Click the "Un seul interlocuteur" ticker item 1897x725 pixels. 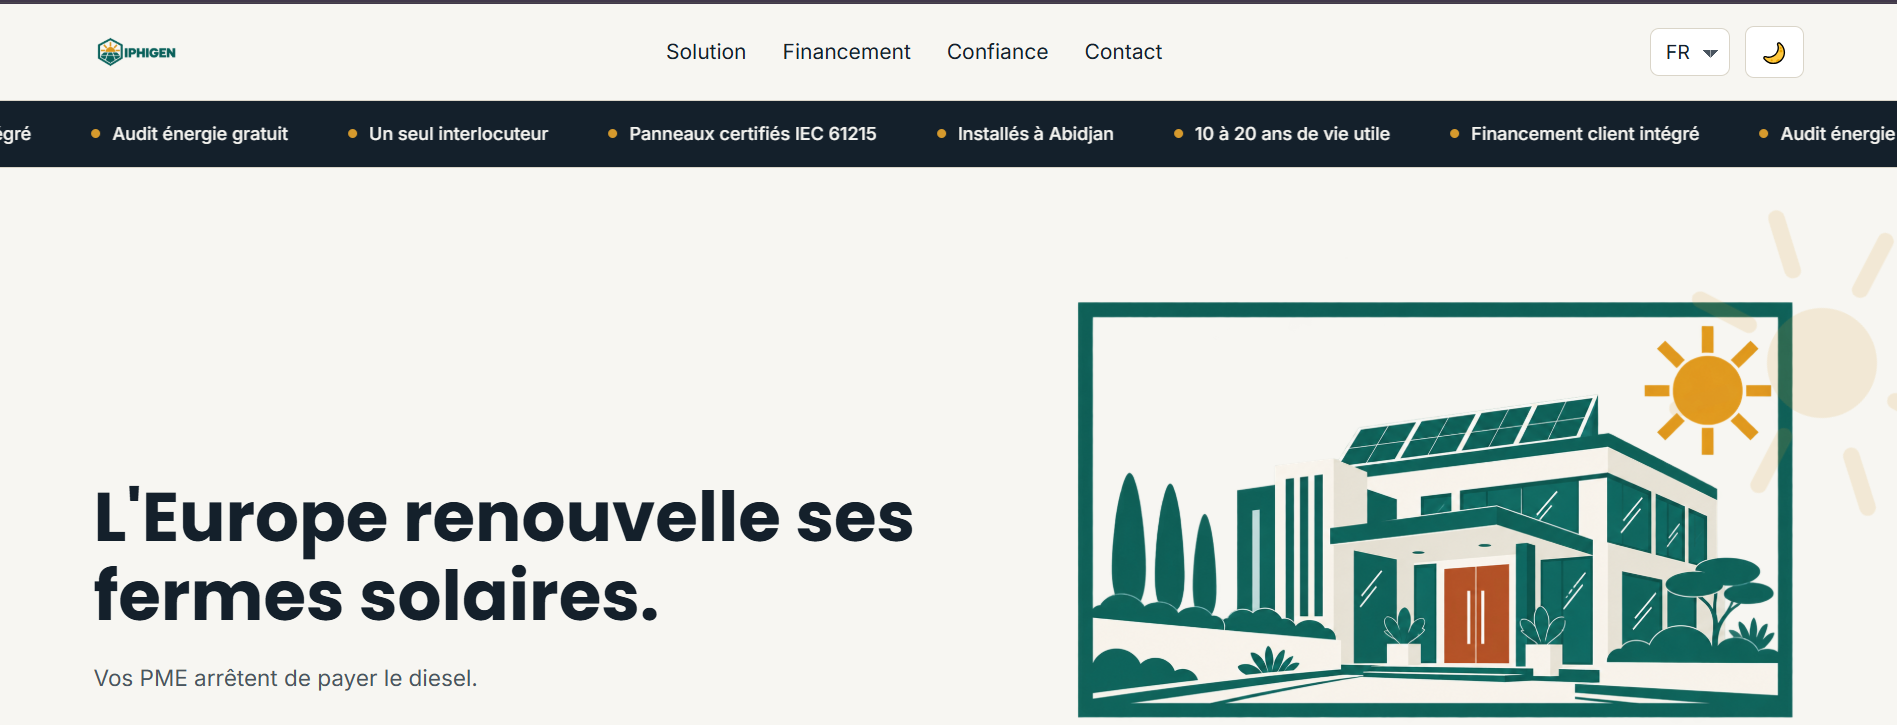pos(458,134)
